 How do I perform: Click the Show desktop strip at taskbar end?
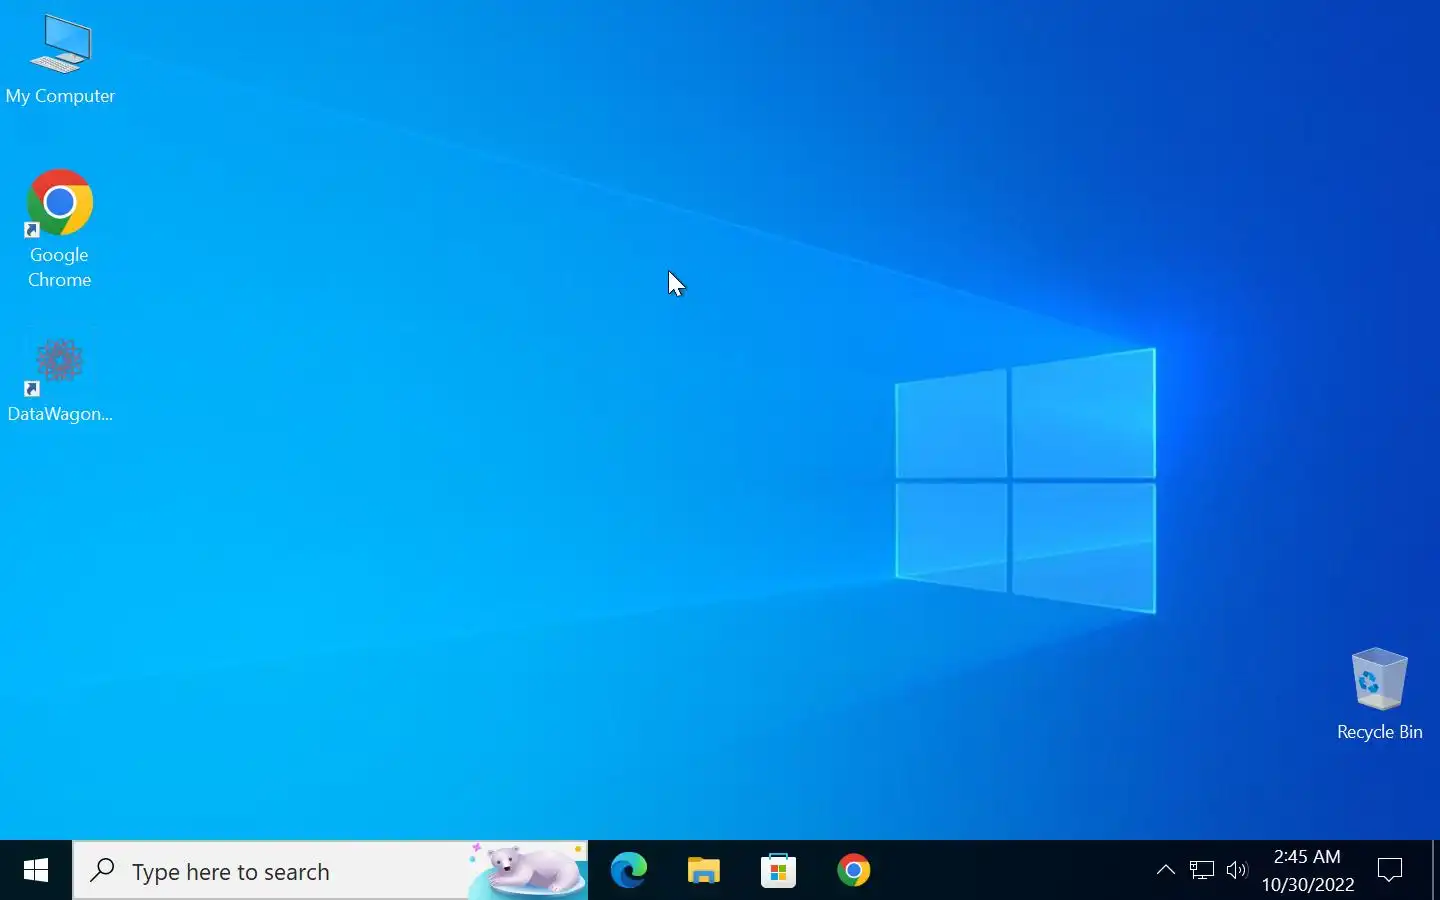(1436, 870)
